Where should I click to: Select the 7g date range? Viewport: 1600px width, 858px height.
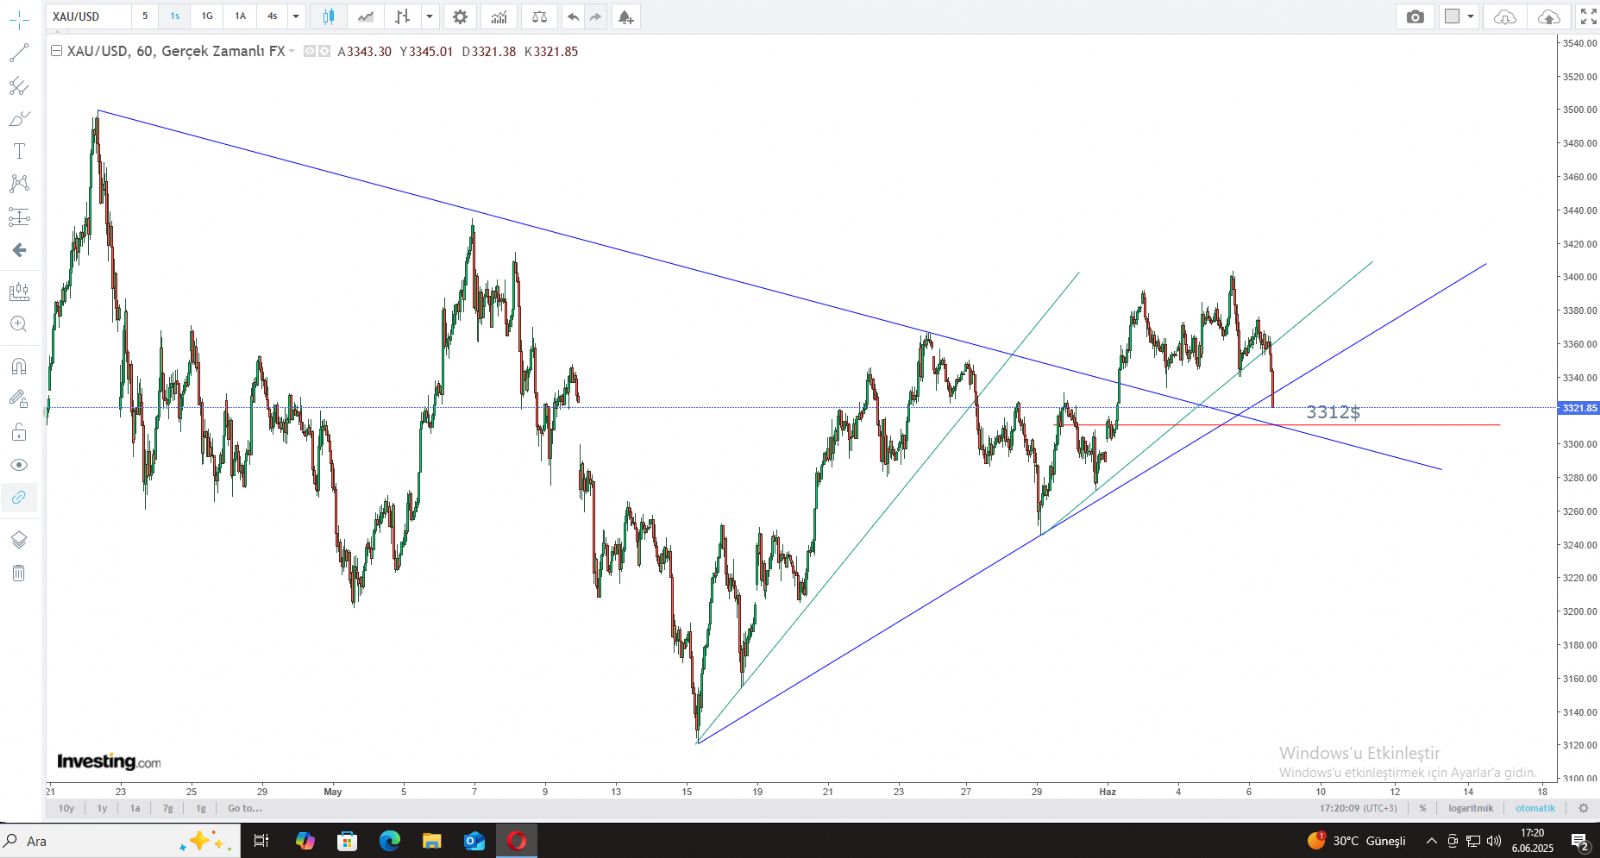(168, 808)
